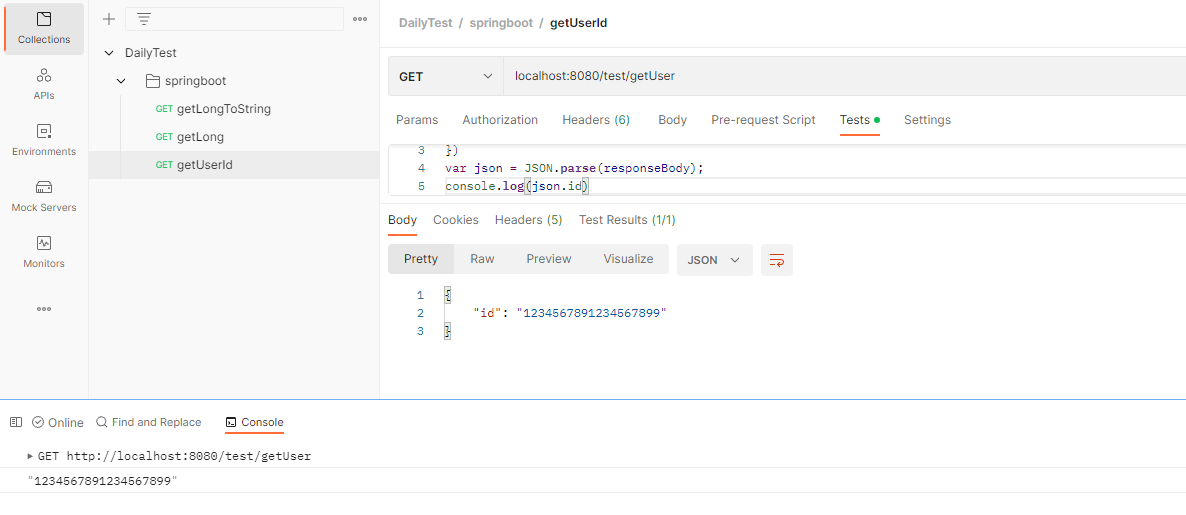Open the Environments sidebar section

click(x=44, y=140)
